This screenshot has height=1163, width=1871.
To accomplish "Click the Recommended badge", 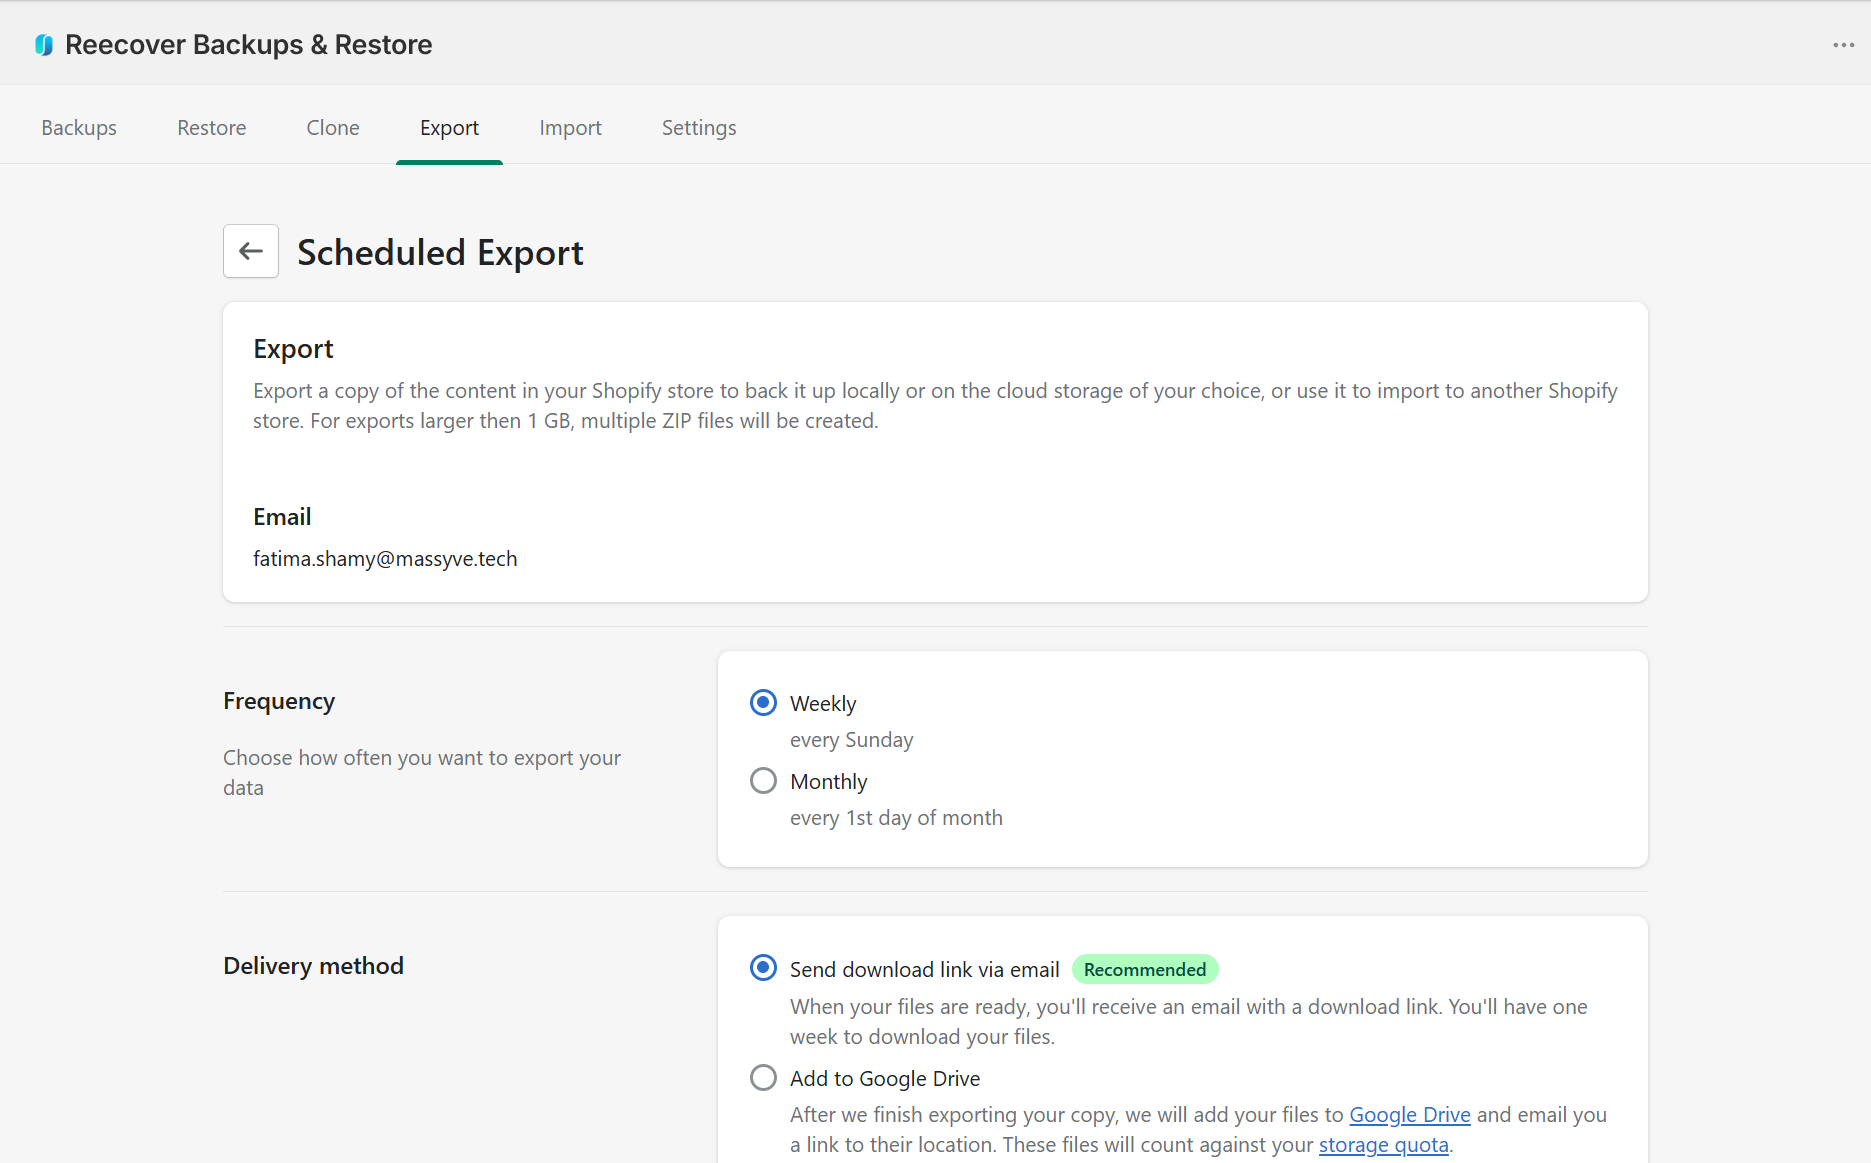I will coord(1145,969).
